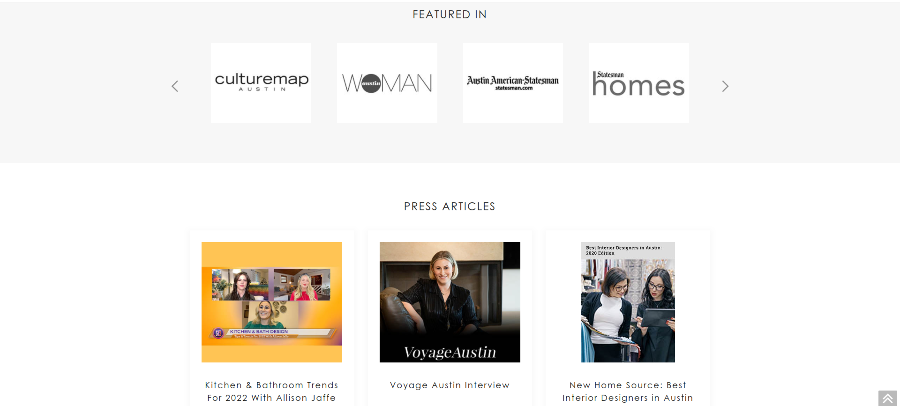
Task: Click the Featured In section heading
Action: pyautogui.click(x=450, y=14)
